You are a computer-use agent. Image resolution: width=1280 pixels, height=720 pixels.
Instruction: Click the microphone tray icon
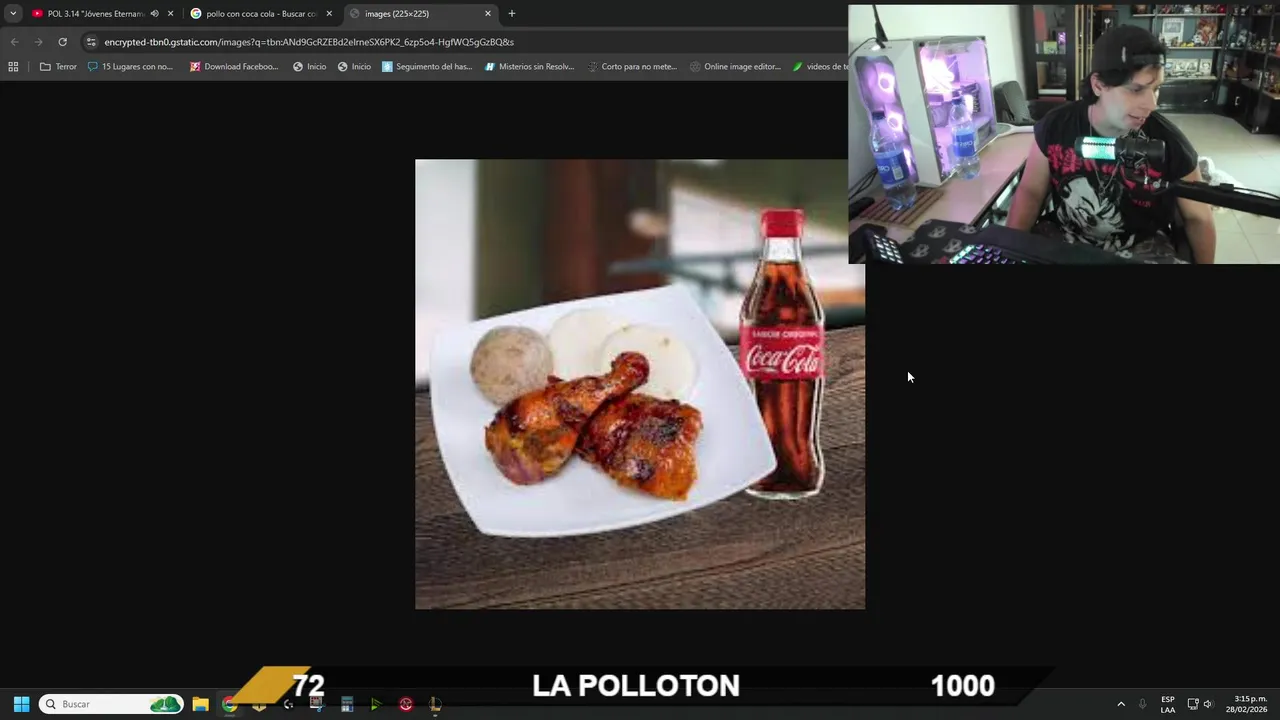(1142, 704)
